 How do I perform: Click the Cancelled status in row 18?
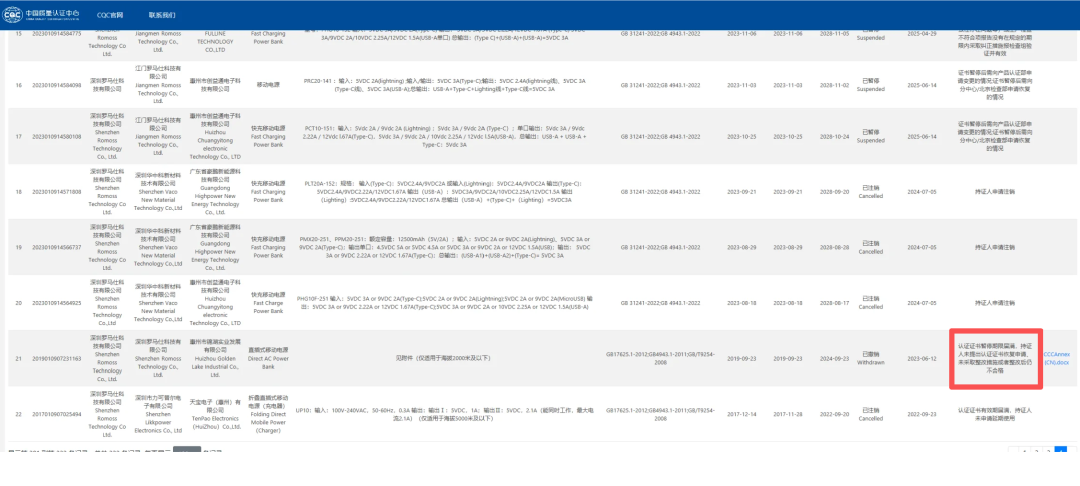871,191
